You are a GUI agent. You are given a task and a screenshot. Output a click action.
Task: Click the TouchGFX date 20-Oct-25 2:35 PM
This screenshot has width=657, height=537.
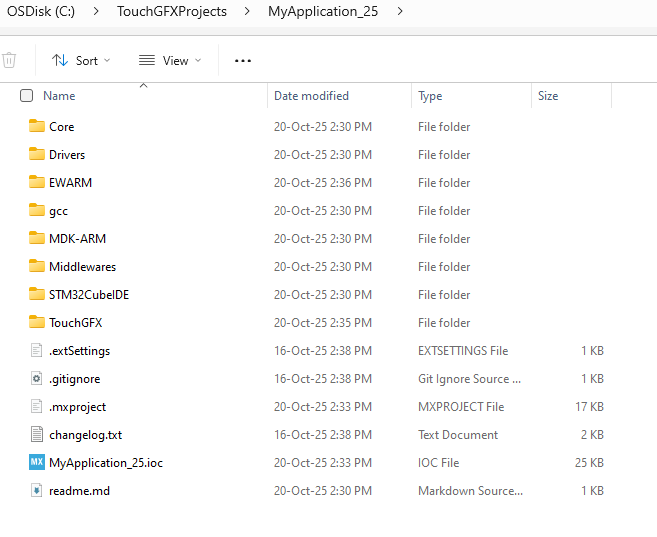[x=323, y=323]
